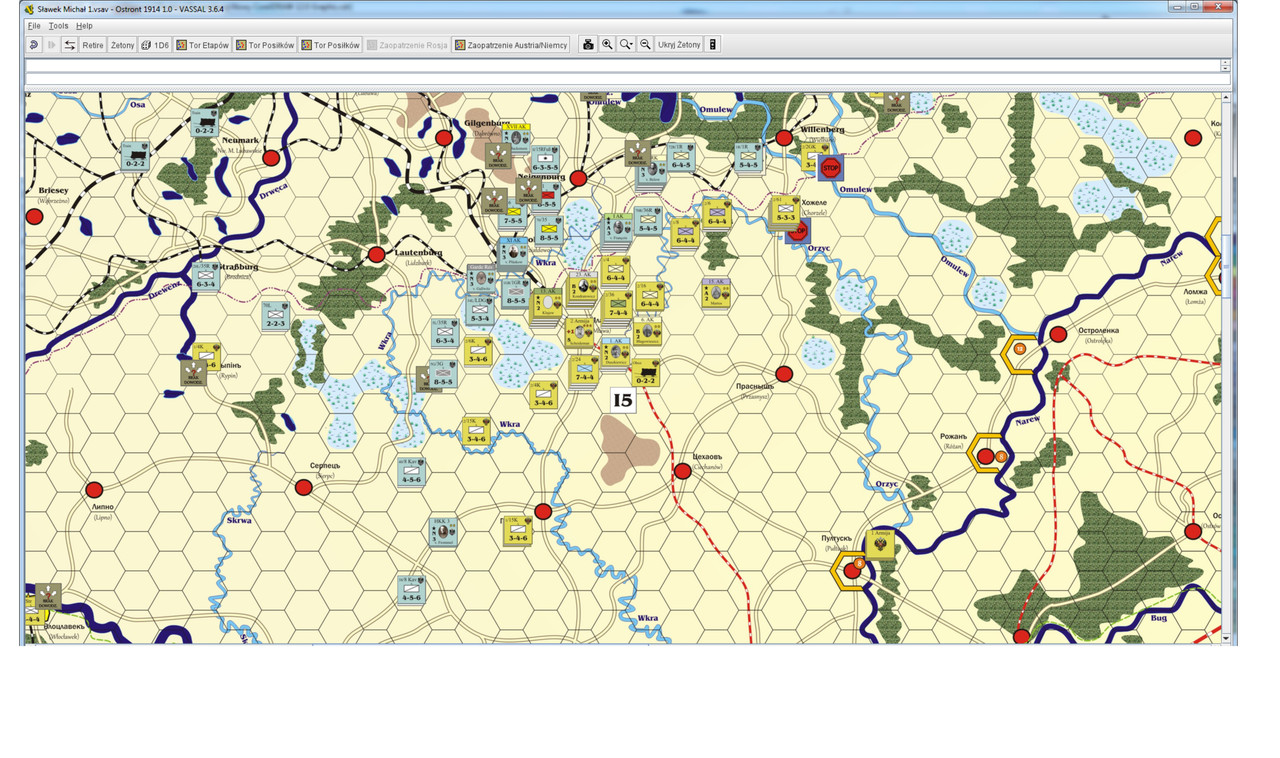Select the XI AK headquarters counter
Viewport: 1280px width, 758px height.
513,252
